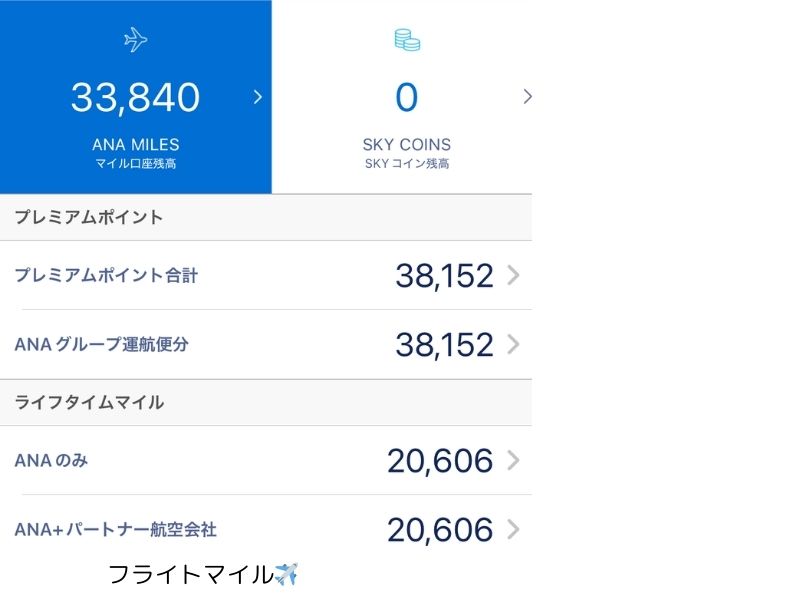This screenshot has height=600, width=800.
Task: Expand the プレミアムポイント合計 row chevron
Action: pyautogui.click(x=513, y=275)
